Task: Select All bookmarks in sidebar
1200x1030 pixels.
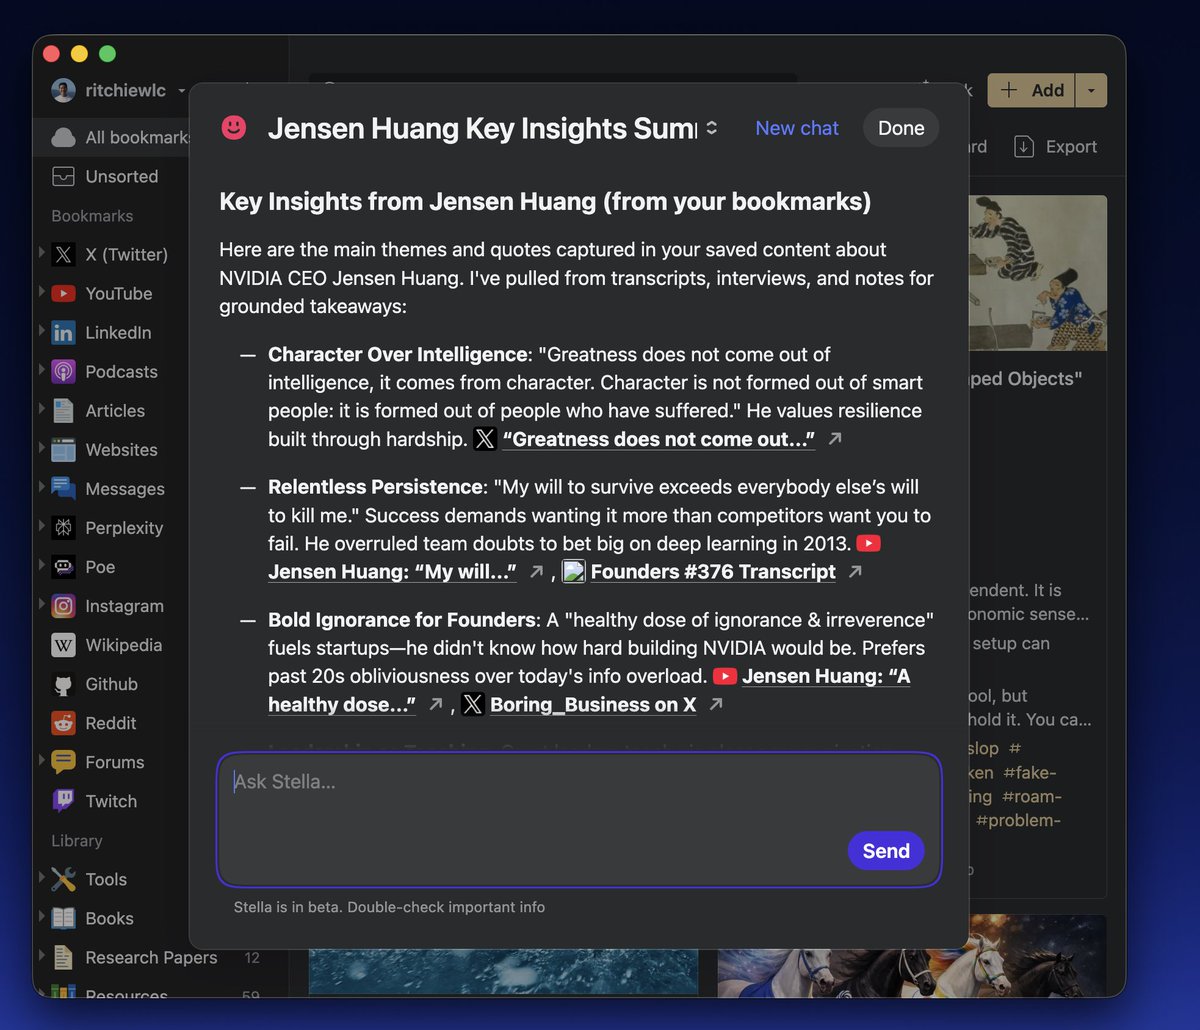Action: pyautogui.click(x=111, y=137)
